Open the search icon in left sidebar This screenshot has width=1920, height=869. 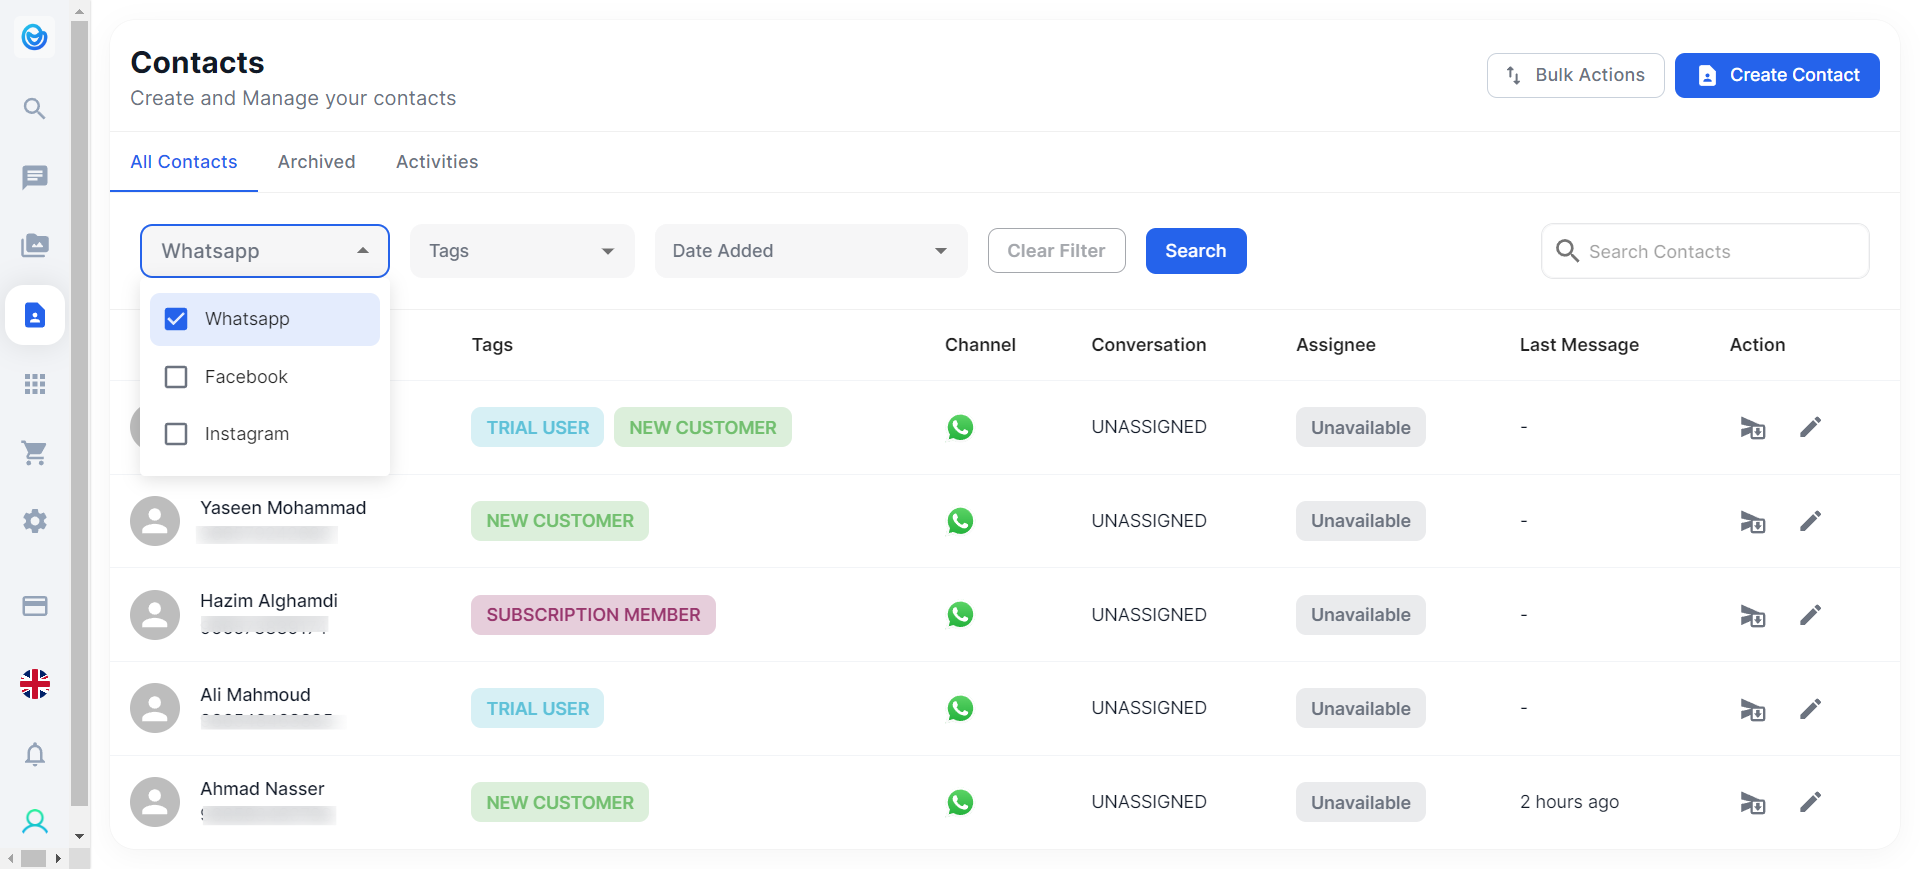tap(35, 108)
